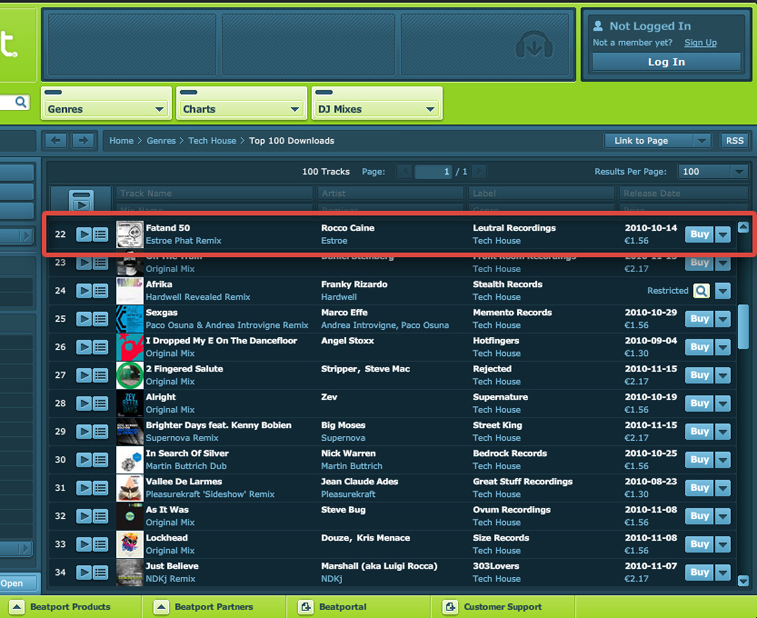Open Results Per Page selector
This screenshot has height=618, width=757.
712,171
